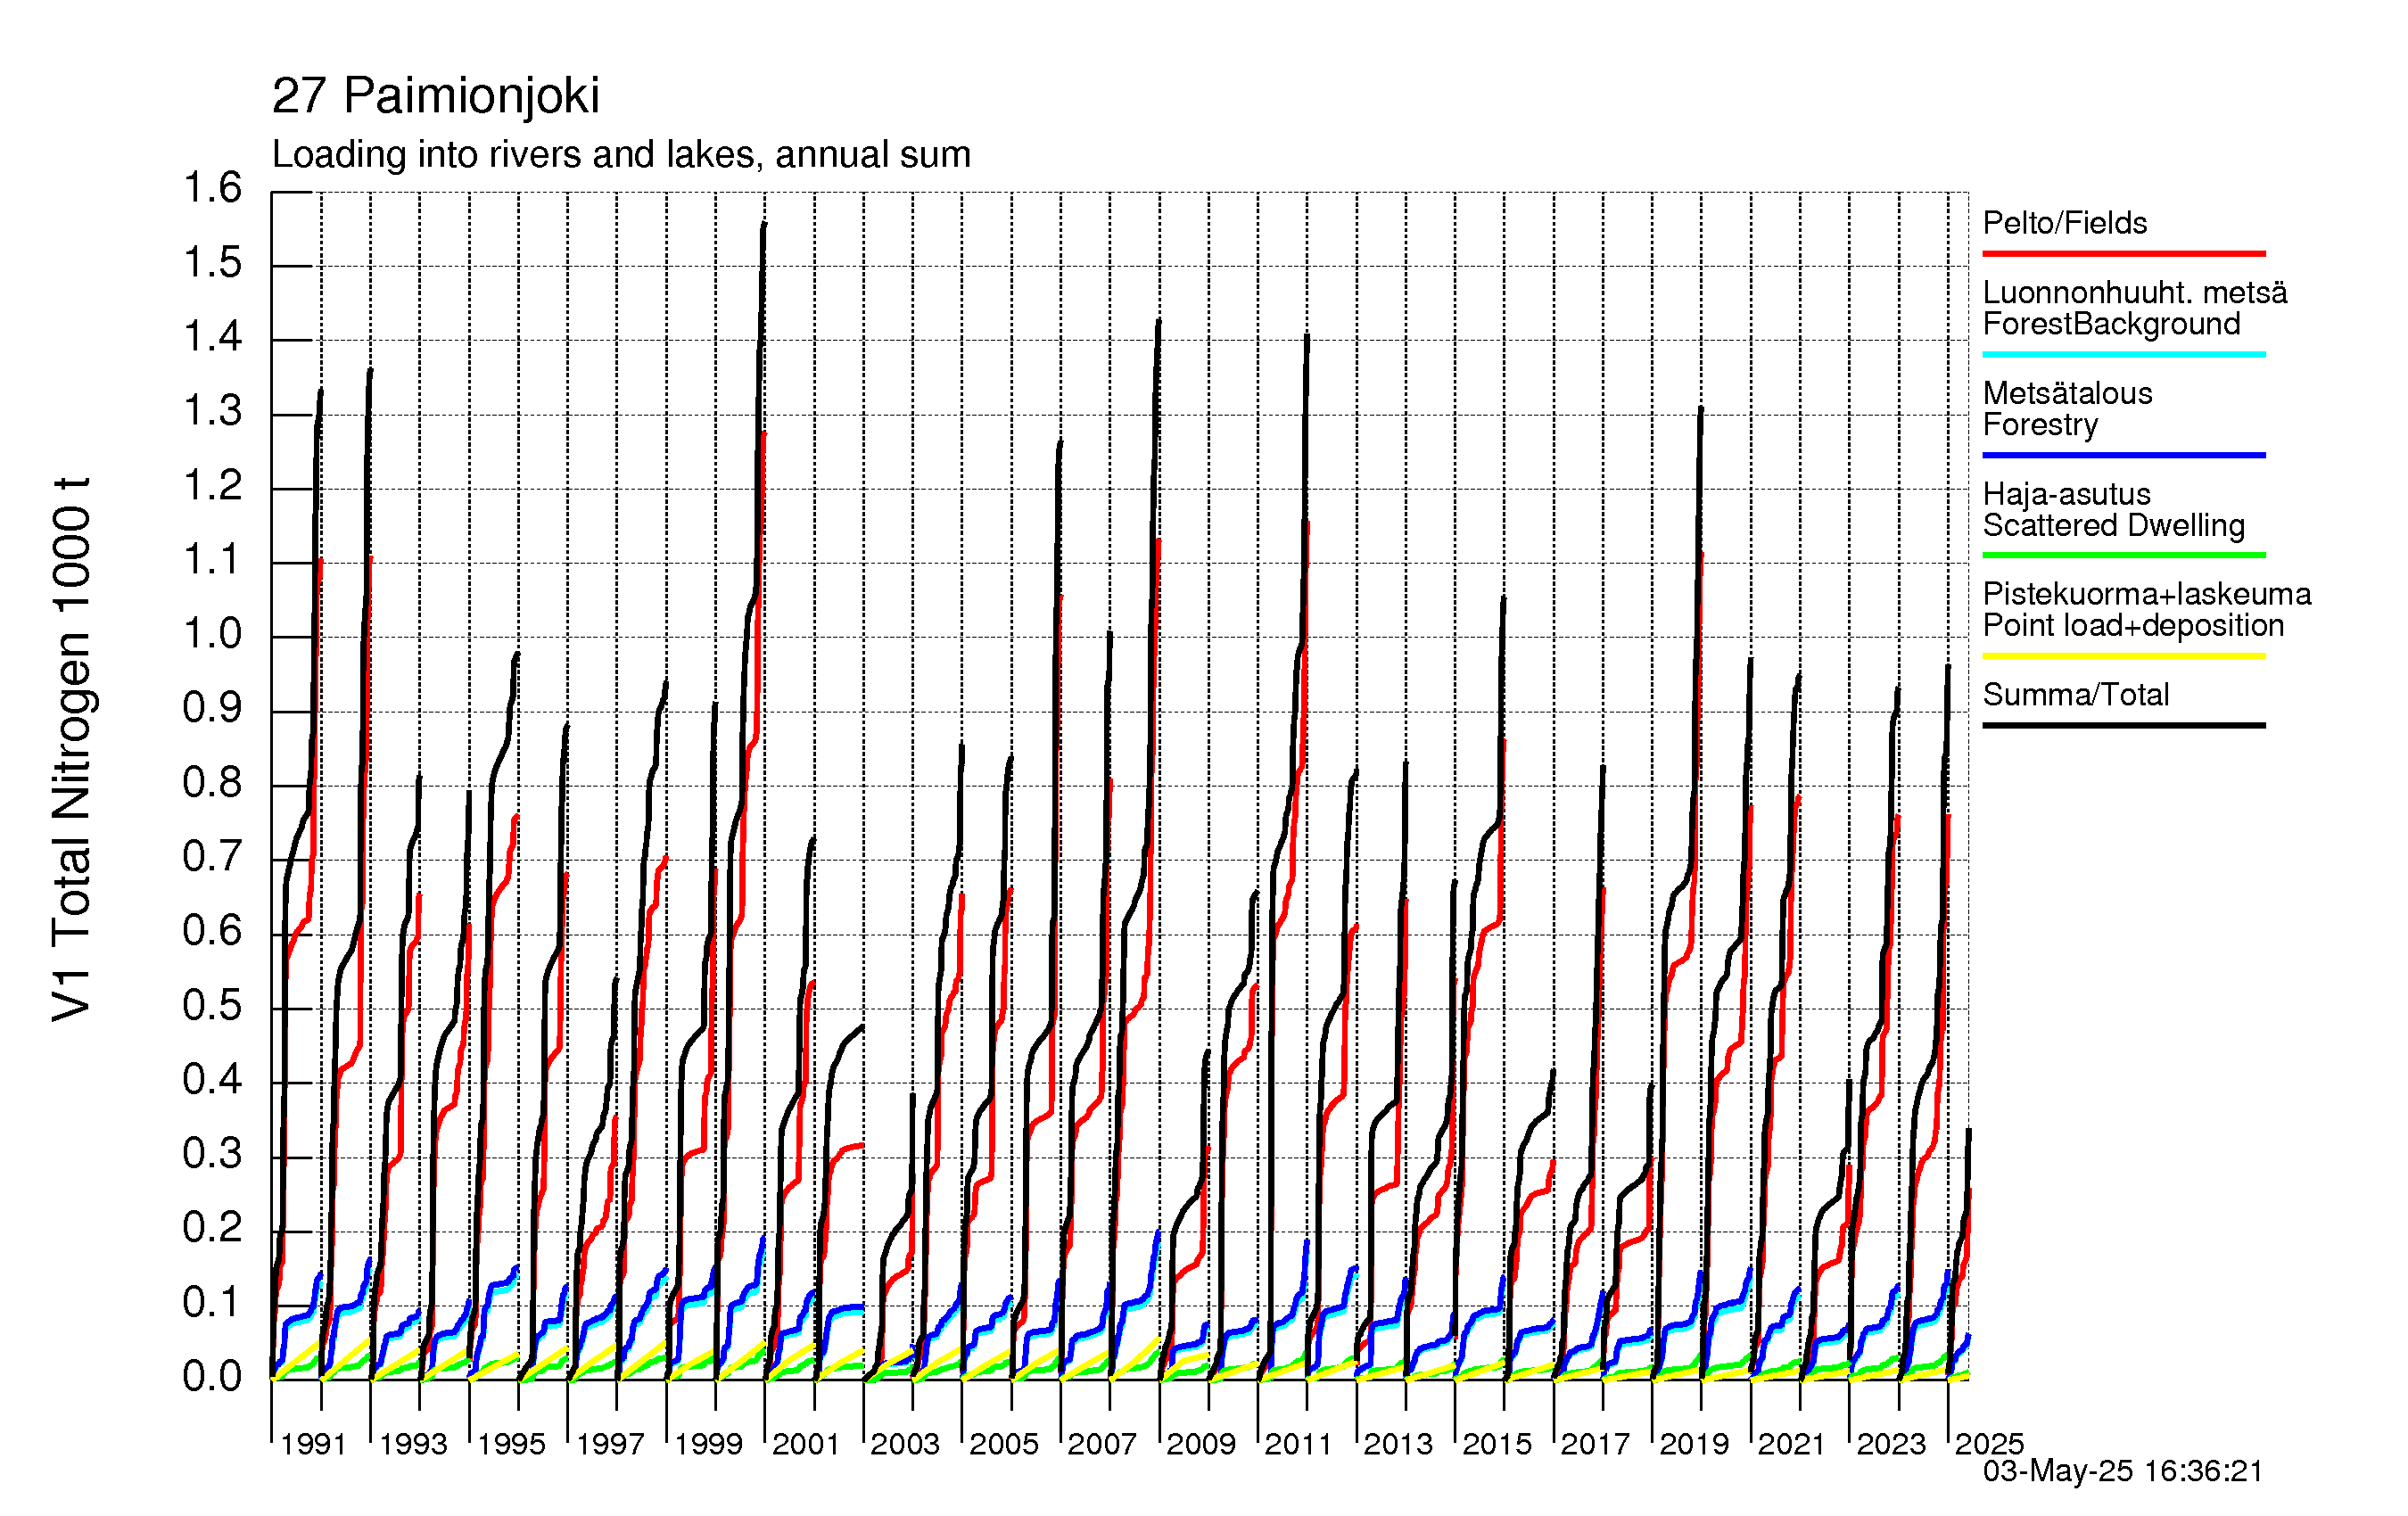Click the x-axis year label 1997
Viewport: 2408px width, 1516px height.
pyautogui.click(x=609, y=1444)
